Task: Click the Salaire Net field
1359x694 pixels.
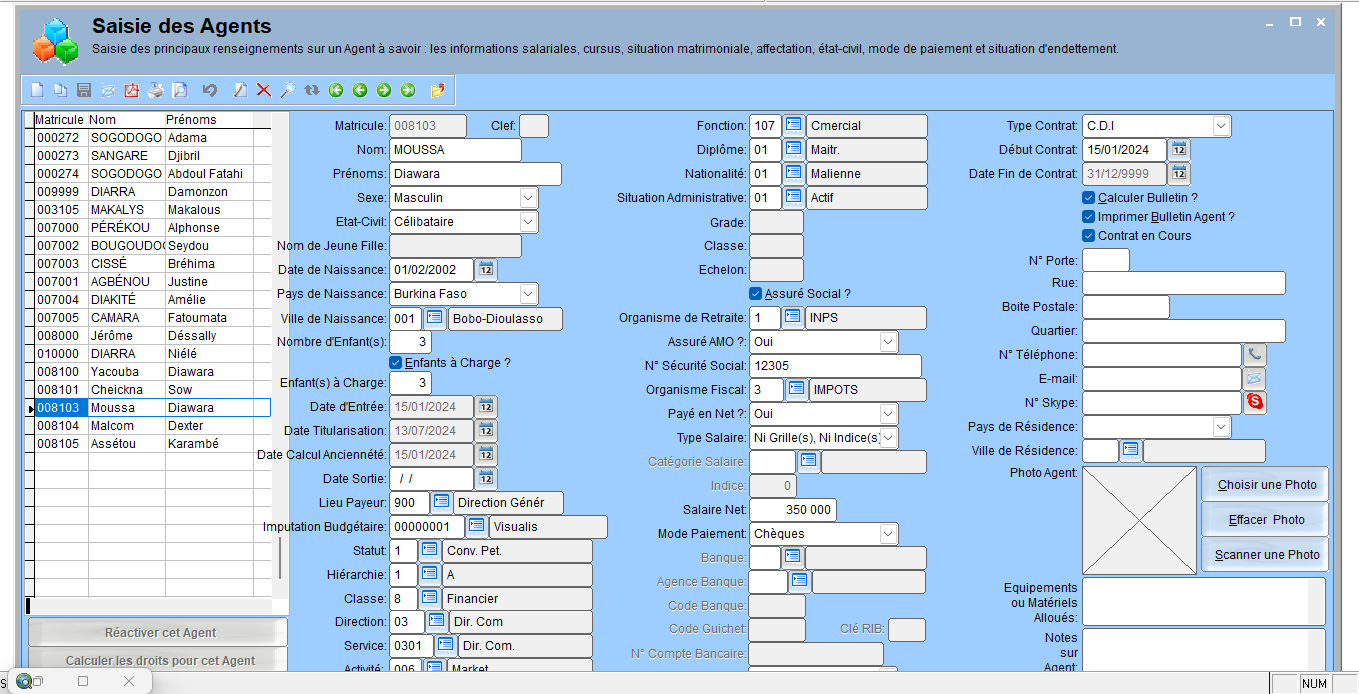Action: pyautogui.click(x=793, y=510)
